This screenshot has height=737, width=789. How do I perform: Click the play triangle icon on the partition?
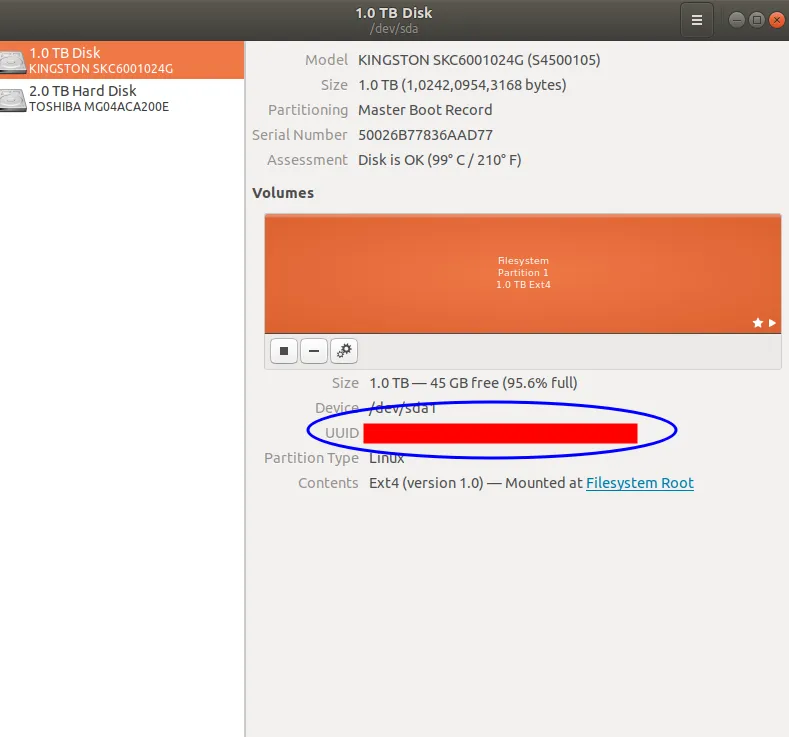pyautogui.click(x=772, y=323)
